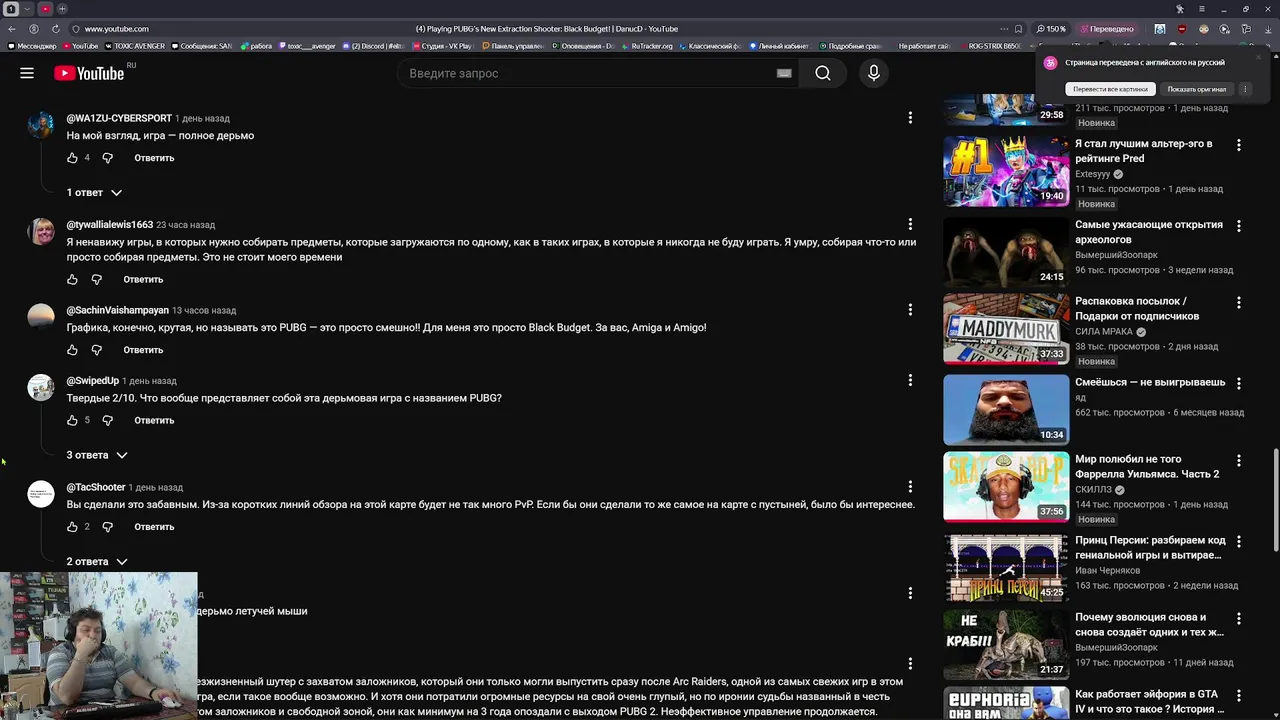Screen dimensions: 1280x720
Task: Expand '2 ответа' under TacShooter comment
Action: pos(97,562)
